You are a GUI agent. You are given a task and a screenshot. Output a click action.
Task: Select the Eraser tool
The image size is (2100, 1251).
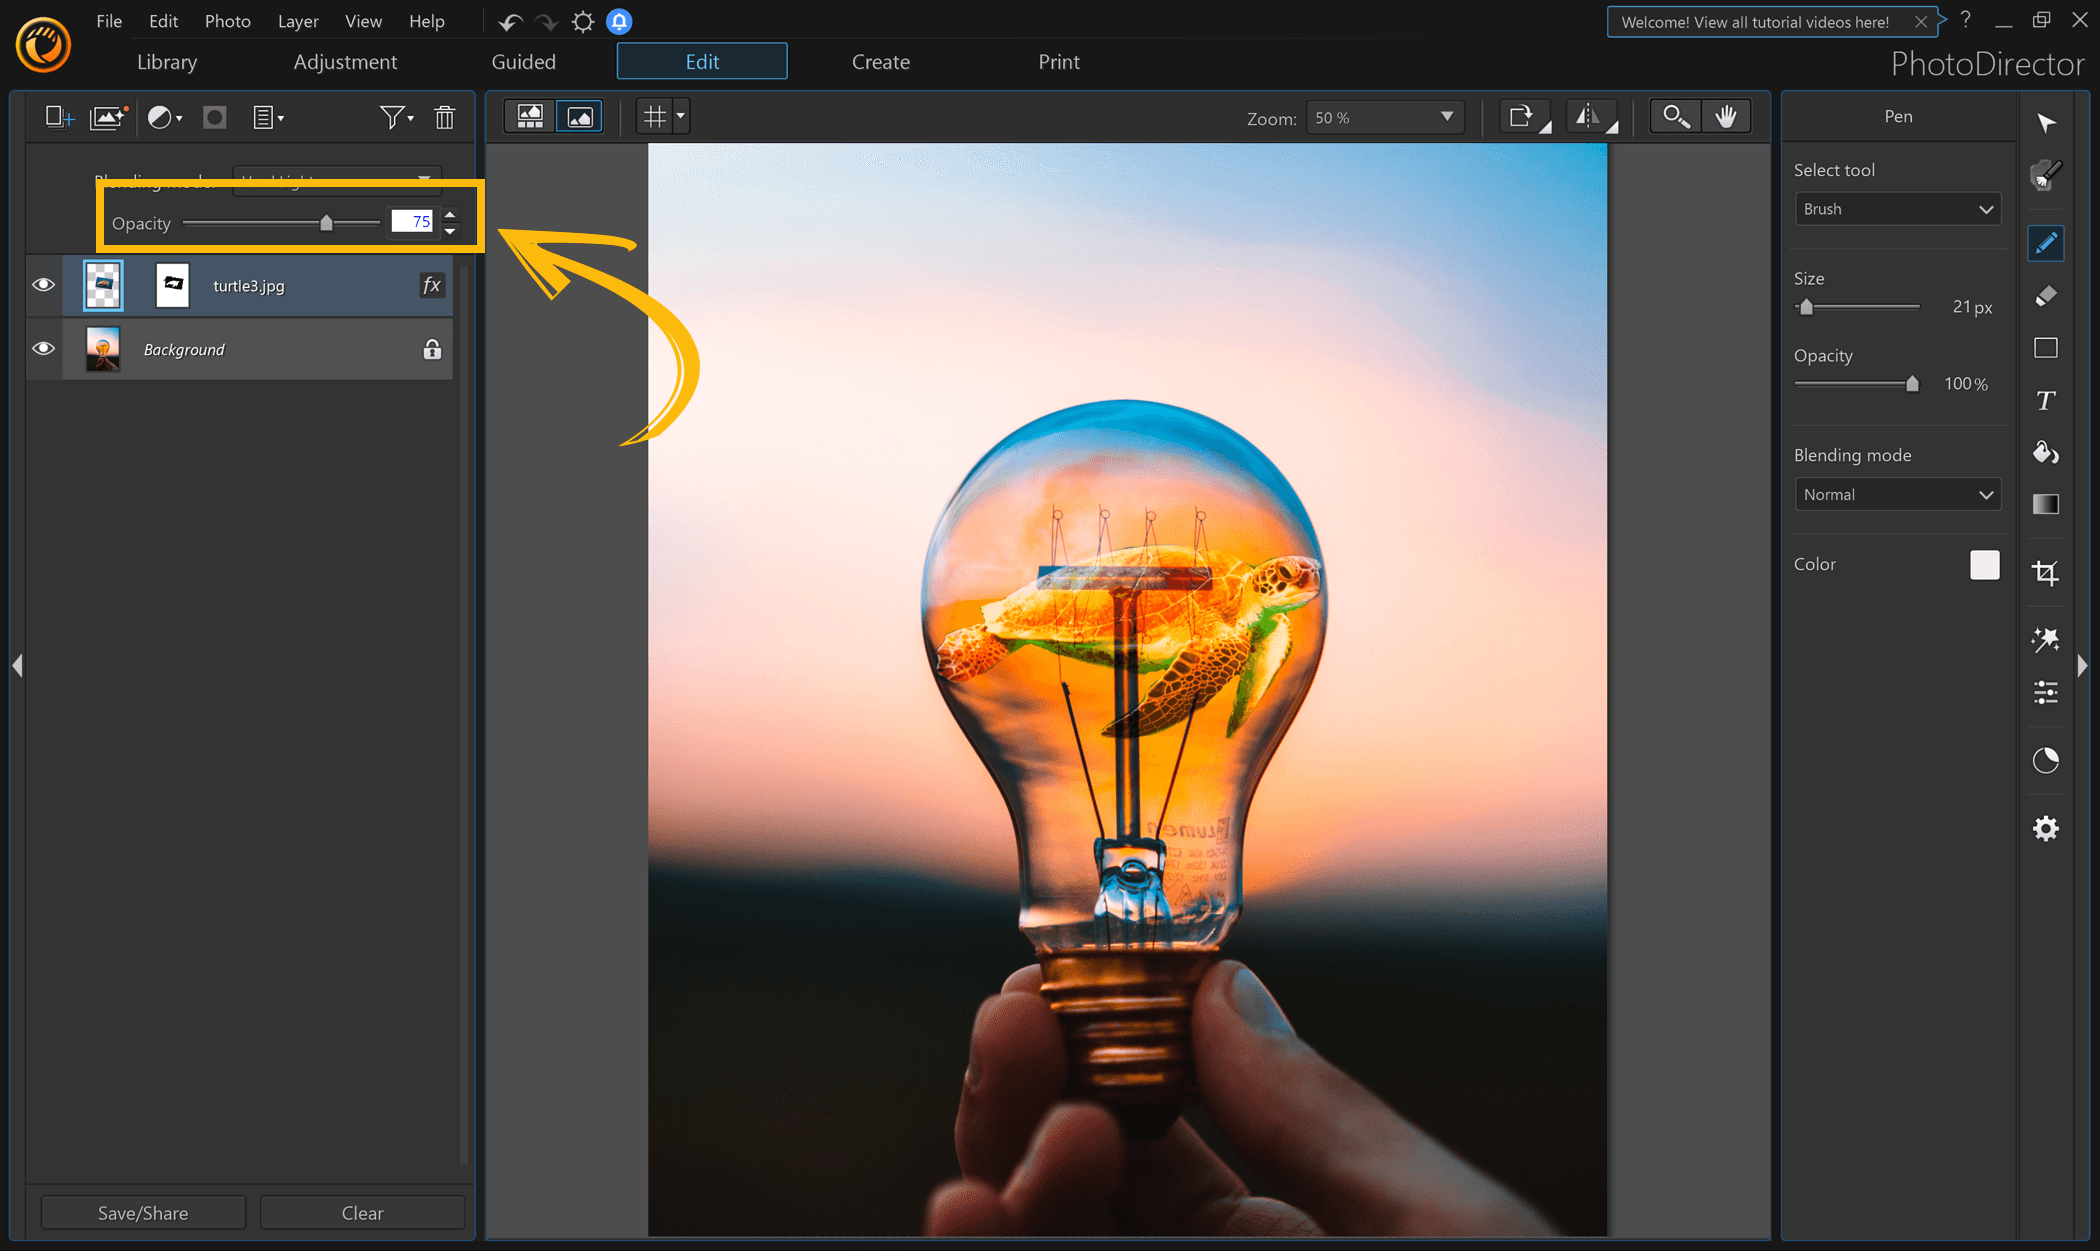tap(2046, 296)
